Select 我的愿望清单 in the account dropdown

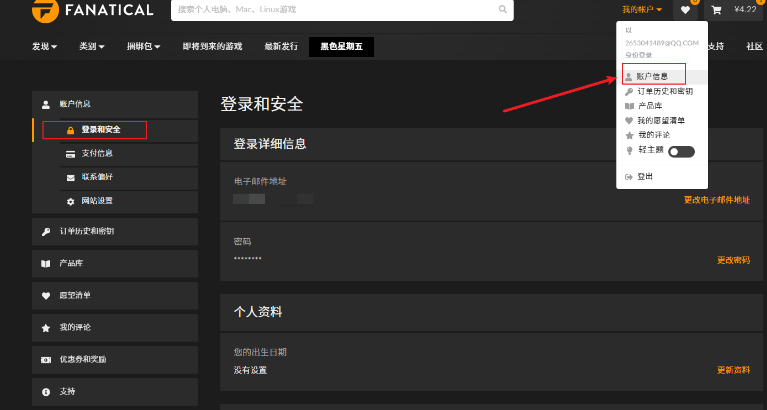pyautogui.click(x=662, y=120)
